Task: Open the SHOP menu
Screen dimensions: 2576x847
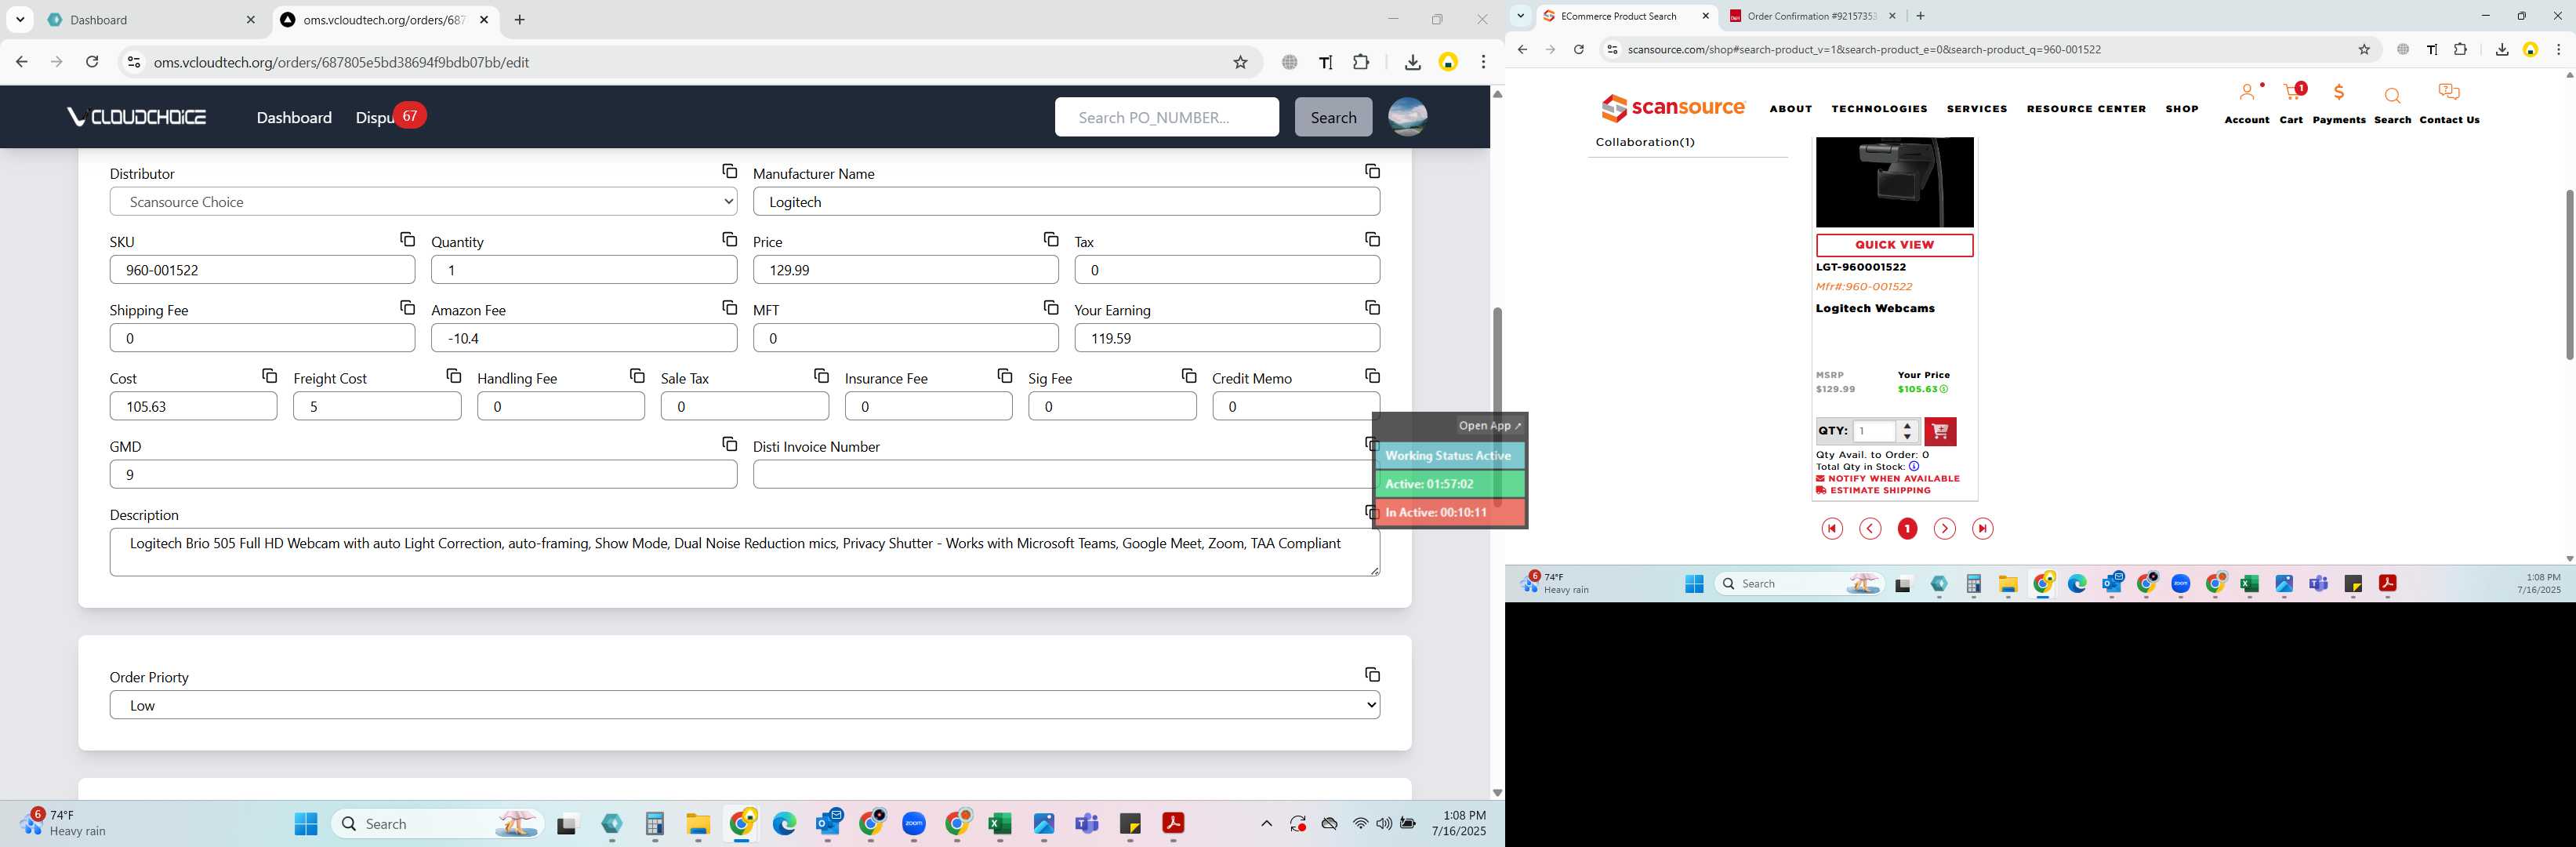Action: (2182, 108)
